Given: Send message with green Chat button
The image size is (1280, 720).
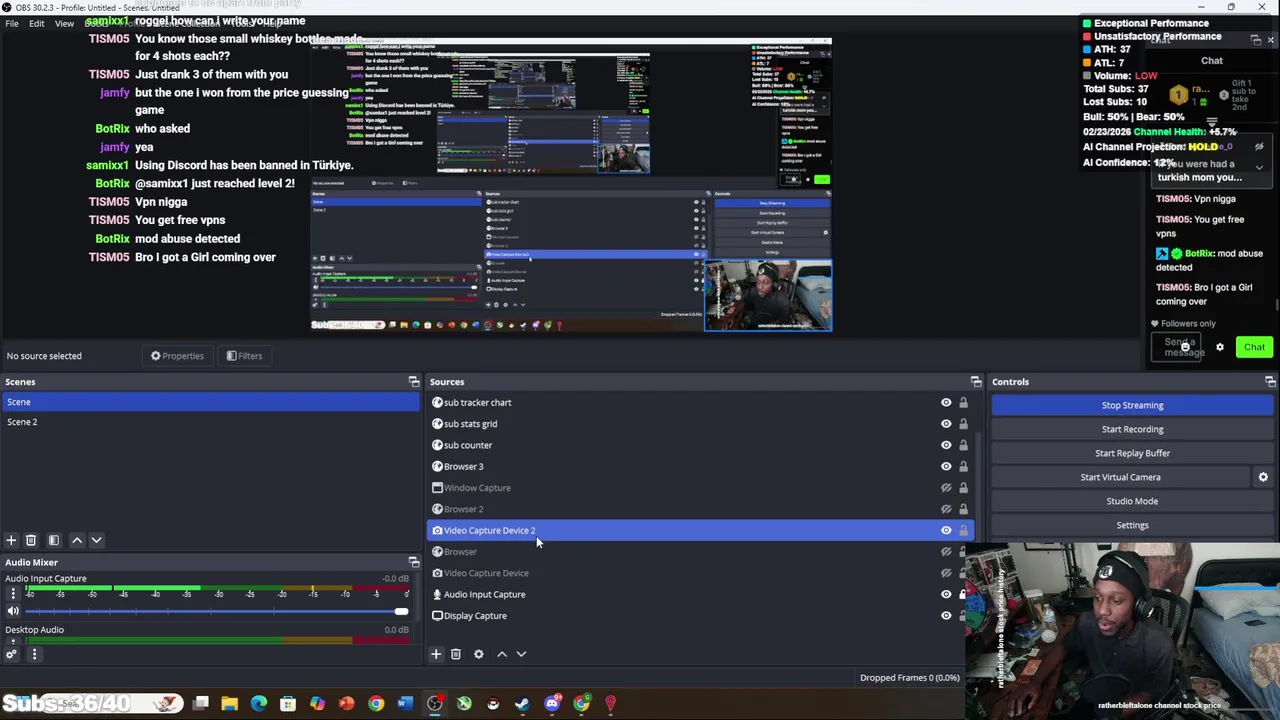Looking at the screenshot, I should coord(1254,347).
